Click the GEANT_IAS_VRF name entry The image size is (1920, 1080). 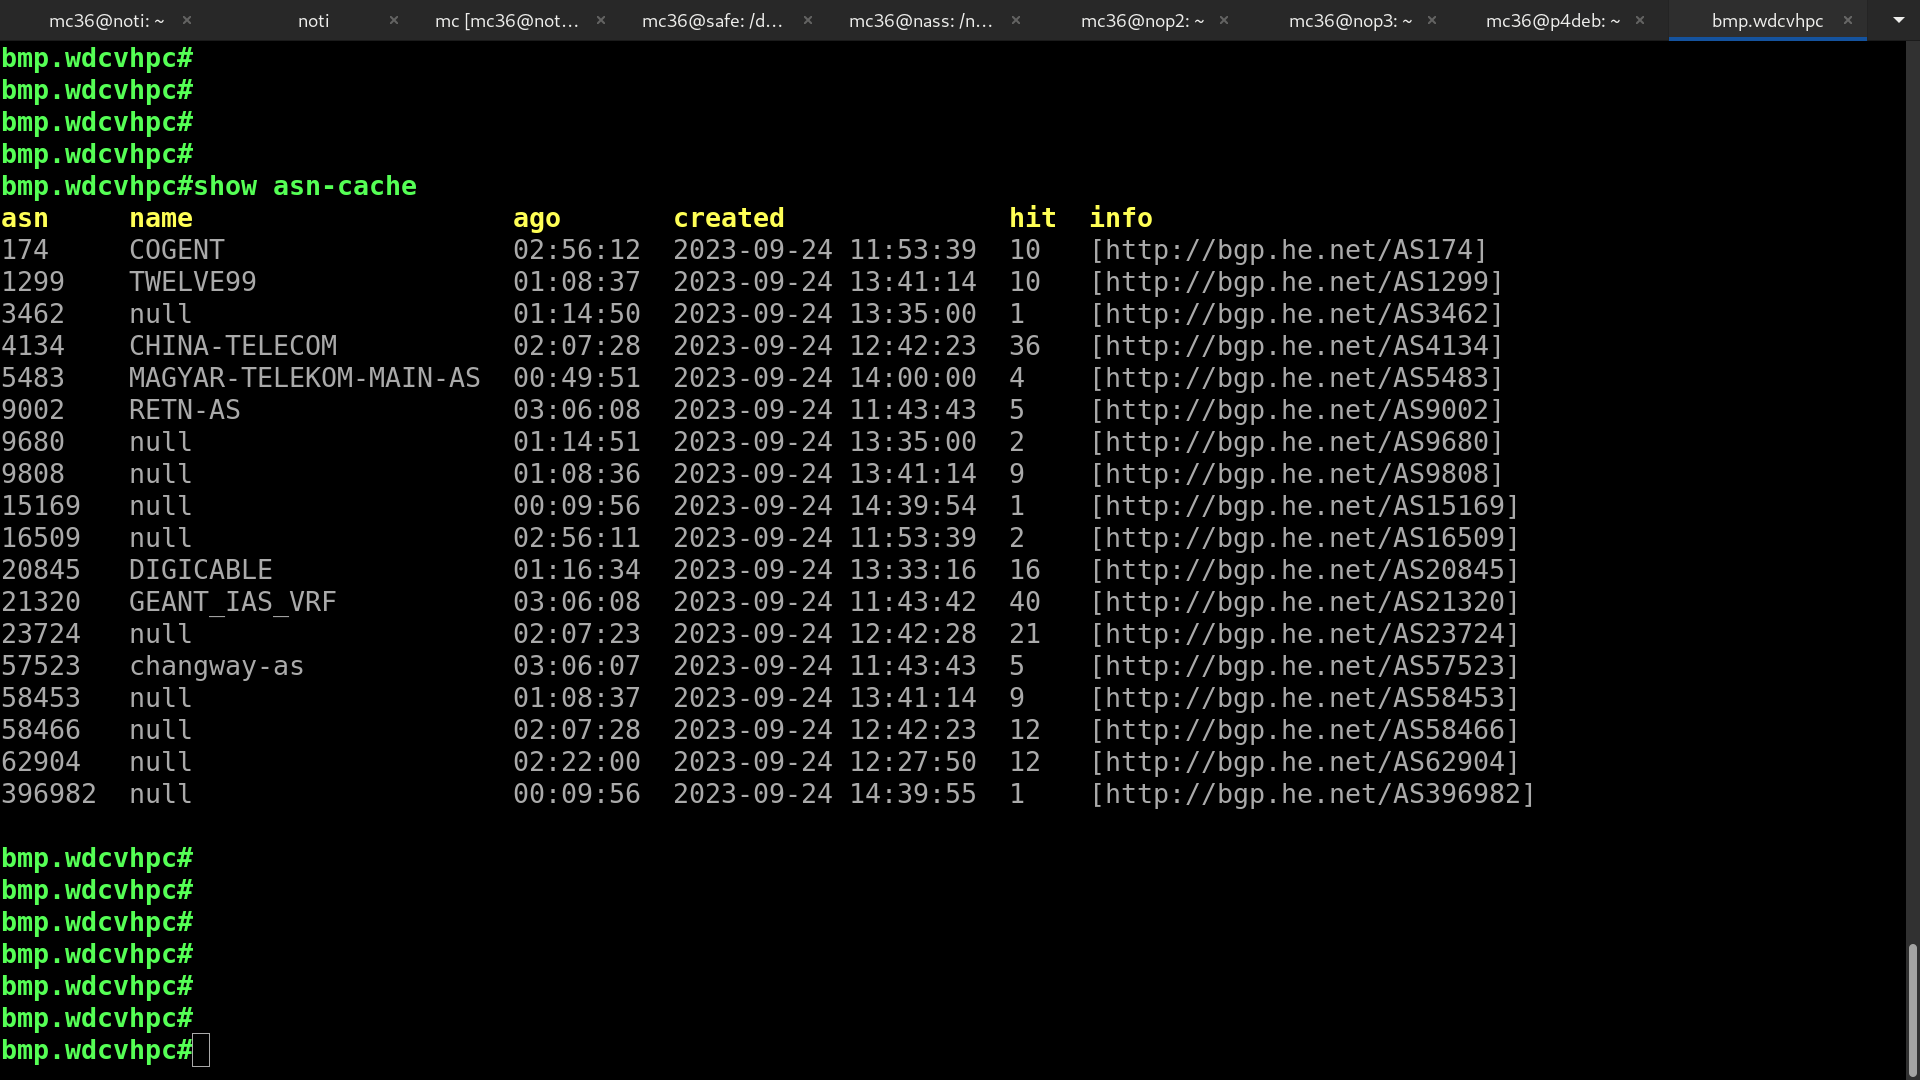pos(233,602)
